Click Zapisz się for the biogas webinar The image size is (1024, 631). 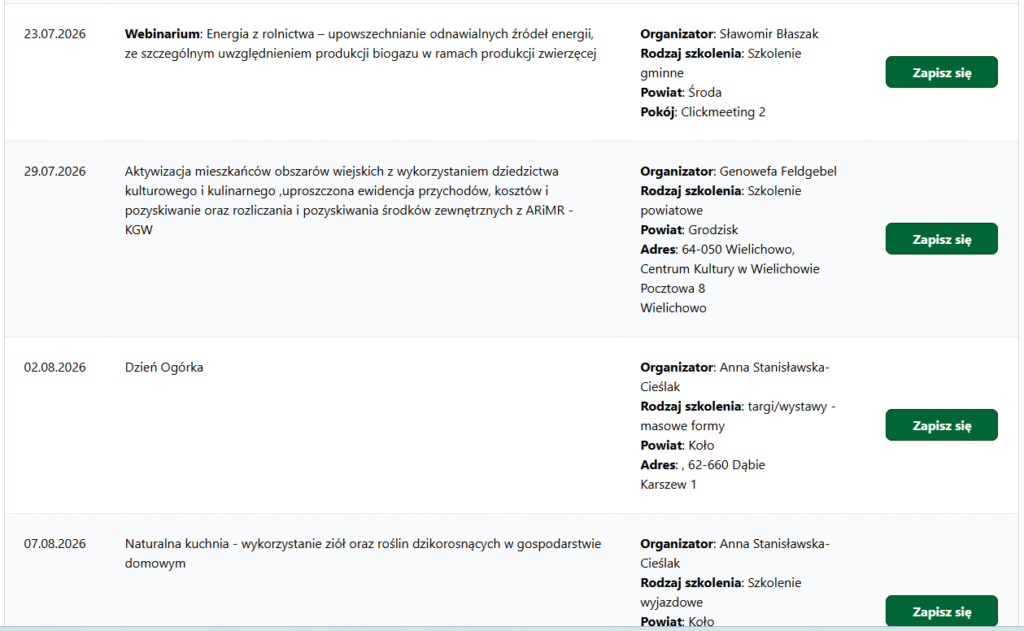(x=941, y=73)
